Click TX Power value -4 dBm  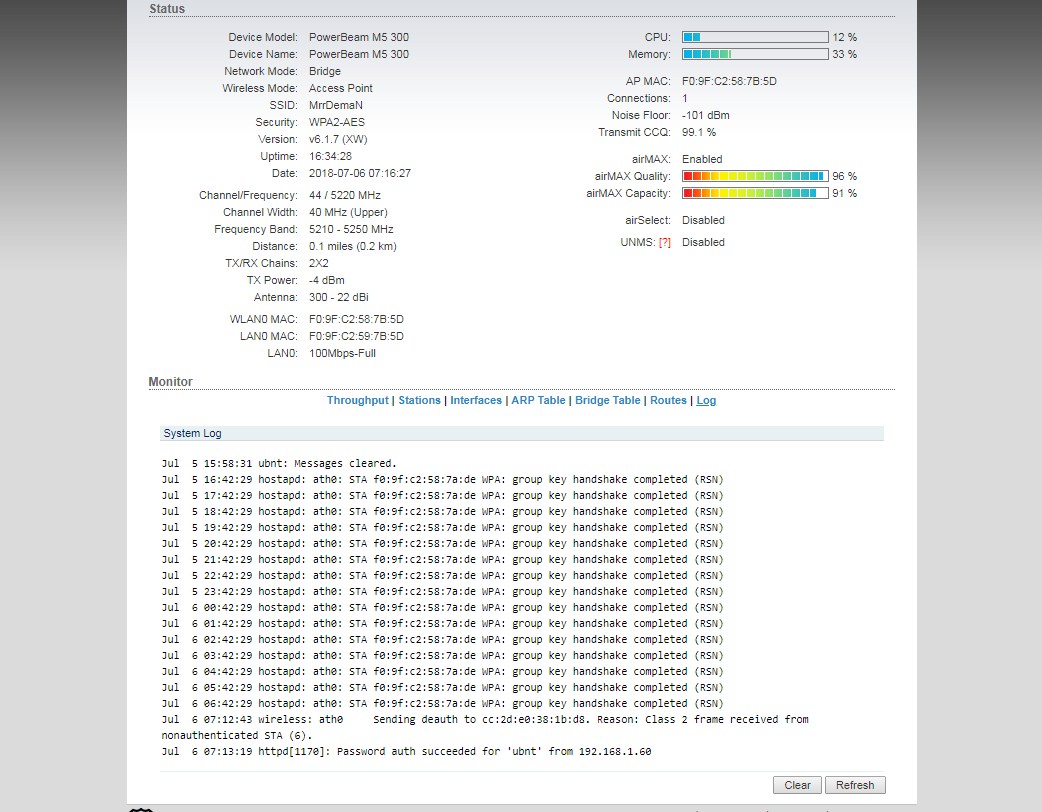326,280
